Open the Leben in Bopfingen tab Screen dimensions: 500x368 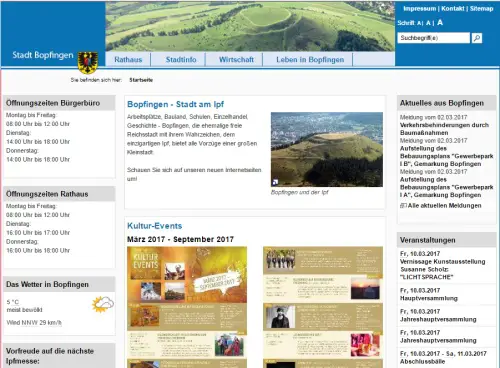click(310, 60)
